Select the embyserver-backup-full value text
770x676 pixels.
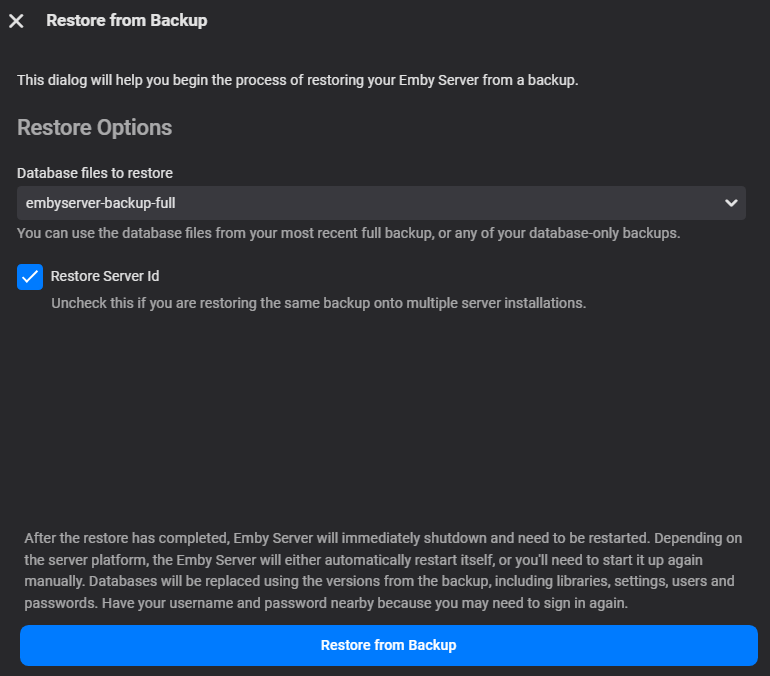coord(101,204)
